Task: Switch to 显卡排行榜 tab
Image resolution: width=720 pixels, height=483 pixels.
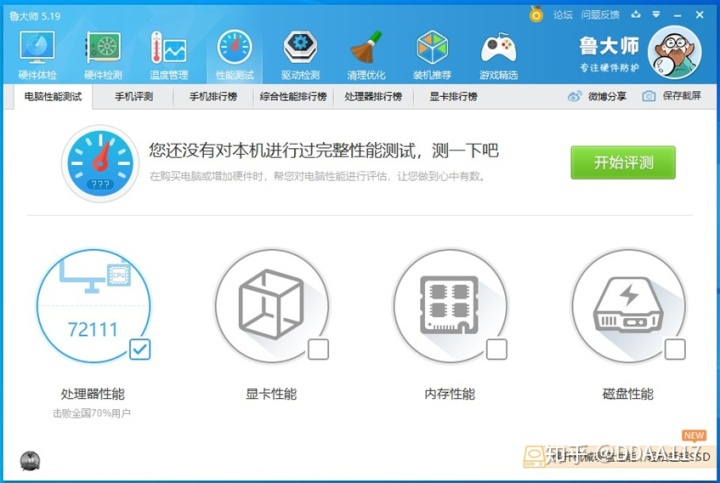Action: [x=453, y=96]
